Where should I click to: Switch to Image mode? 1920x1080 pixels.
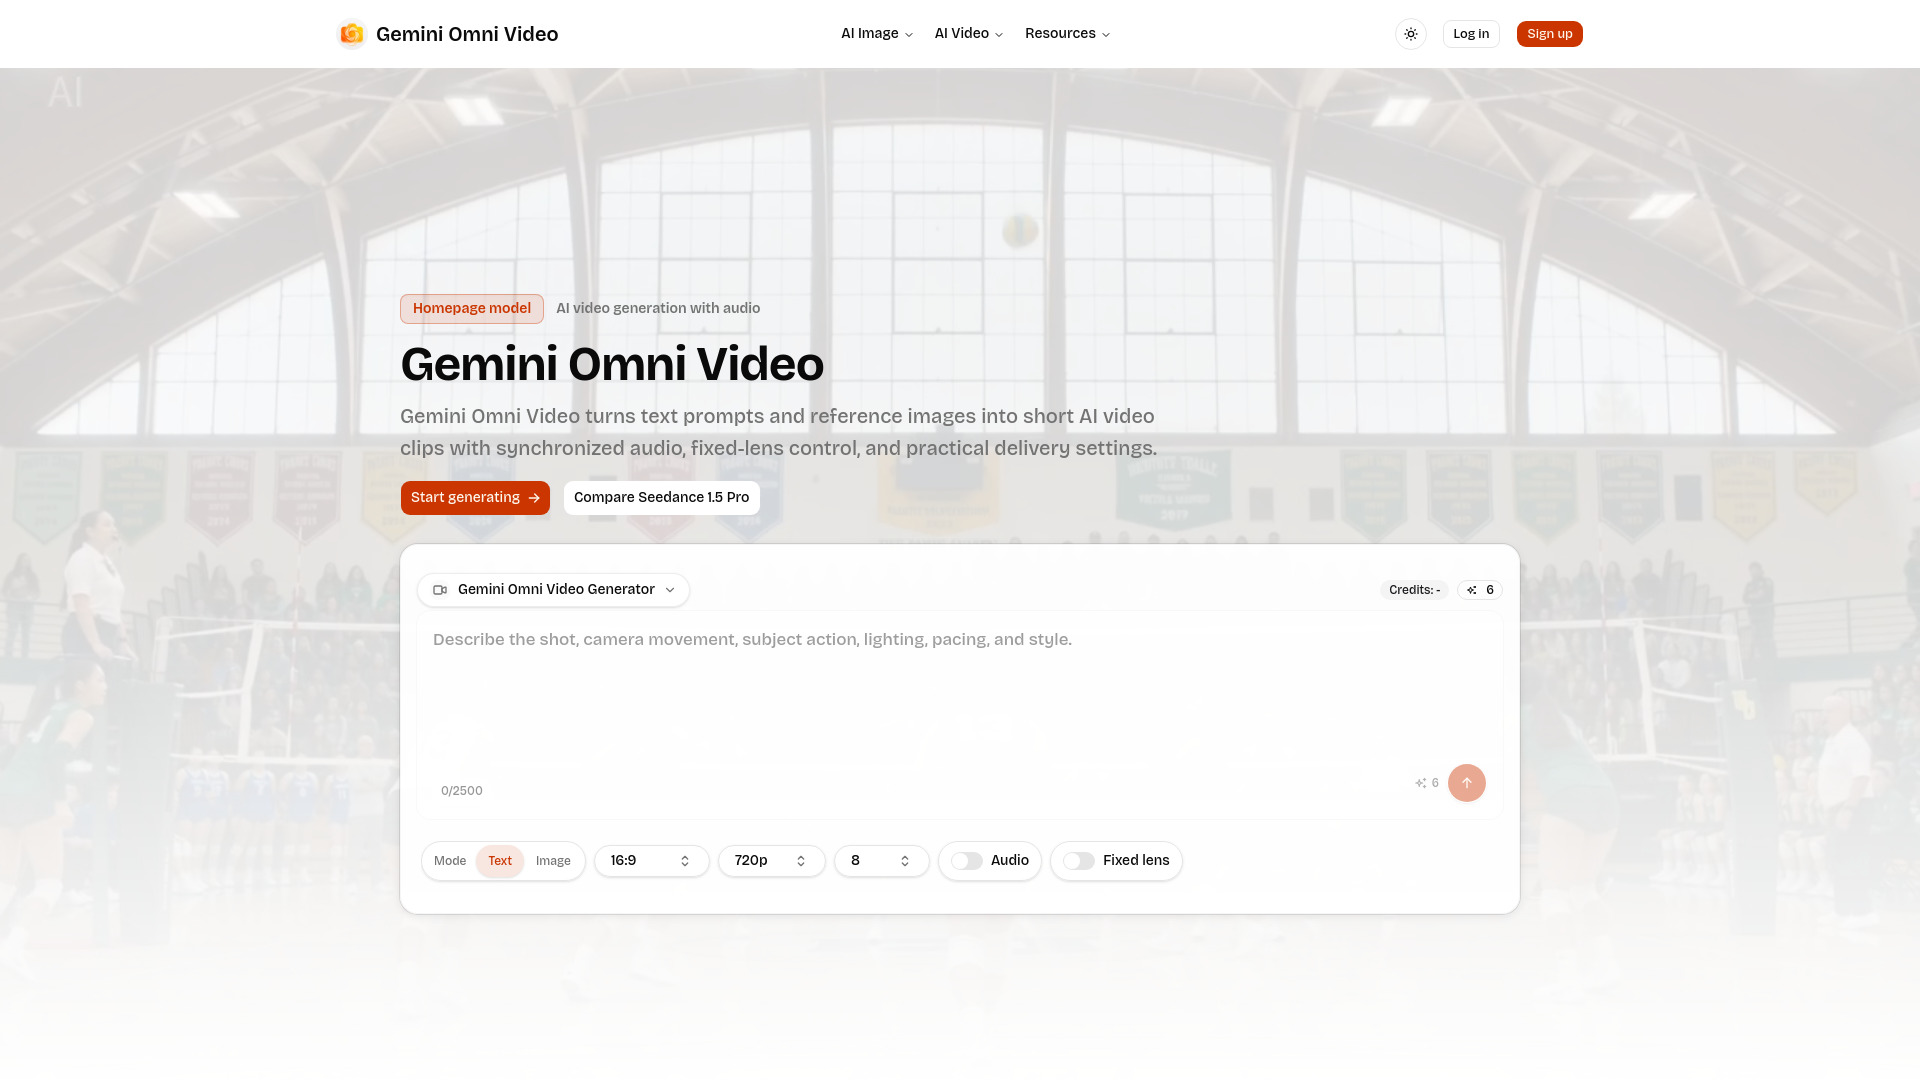[553, 861]
